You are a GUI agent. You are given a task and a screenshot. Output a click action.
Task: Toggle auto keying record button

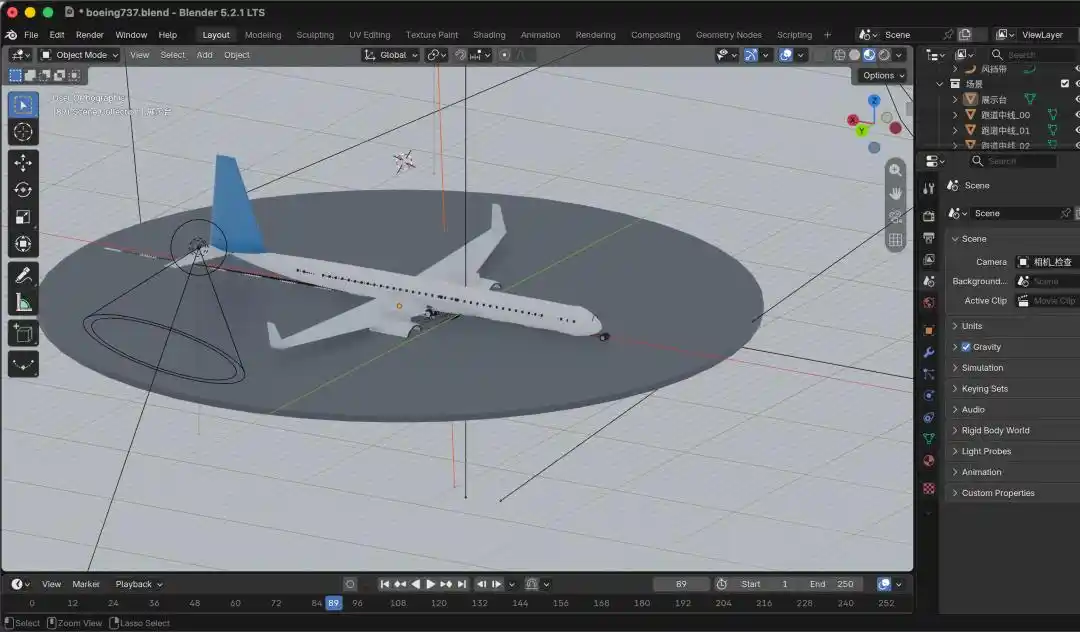point(350,584)
